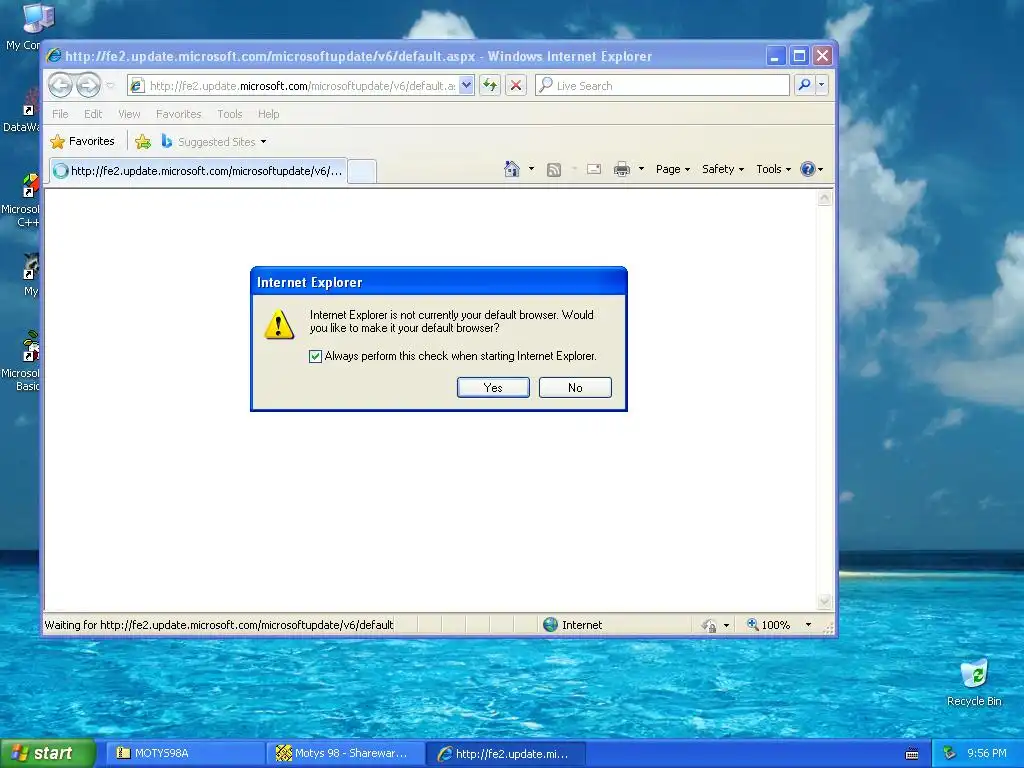Click the warning triangle icon in dialog
The image size is (1024, 768).
point(279,325)
